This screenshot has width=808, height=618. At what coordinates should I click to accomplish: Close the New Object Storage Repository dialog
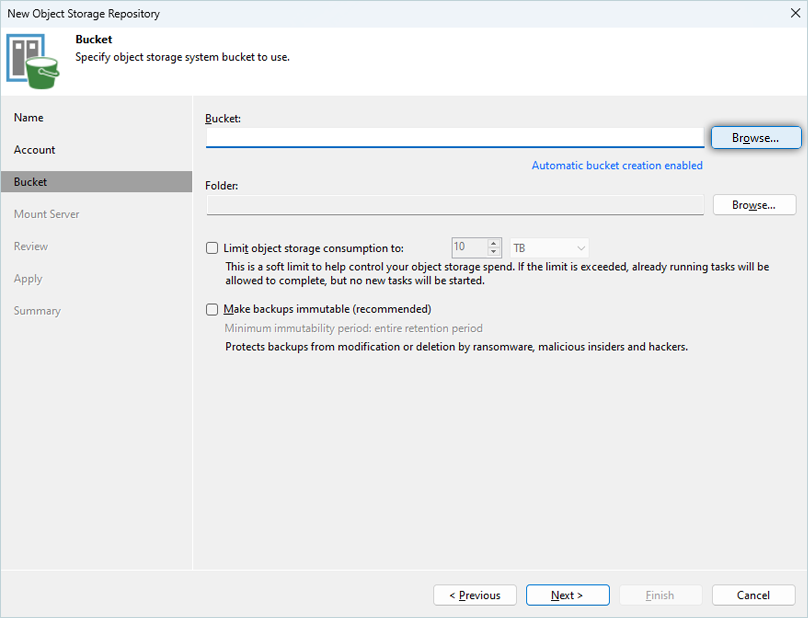coord(791,14)
